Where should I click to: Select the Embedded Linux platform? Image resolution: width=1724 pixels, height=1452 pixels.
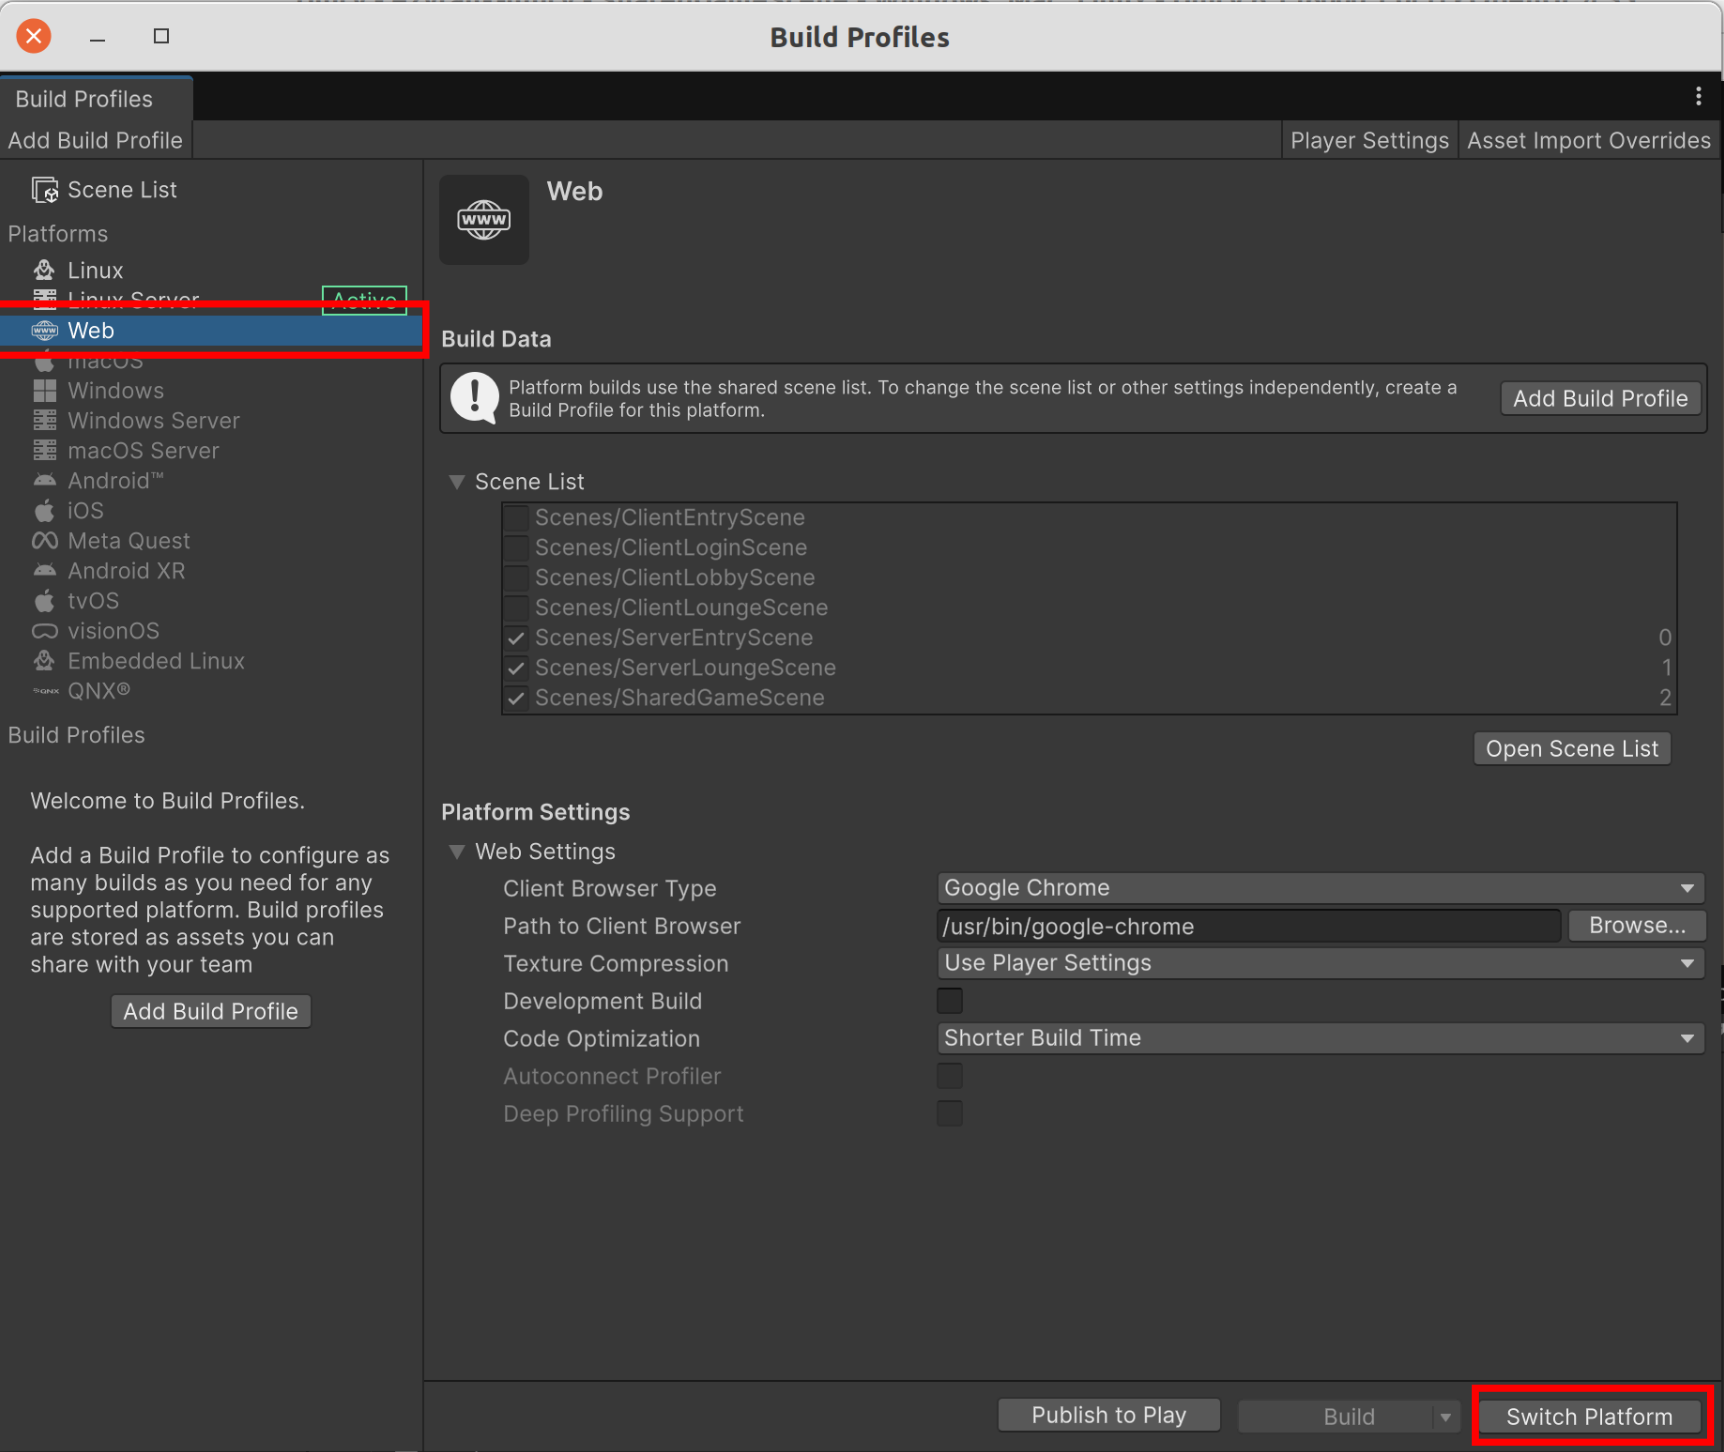tap(155, 660)
